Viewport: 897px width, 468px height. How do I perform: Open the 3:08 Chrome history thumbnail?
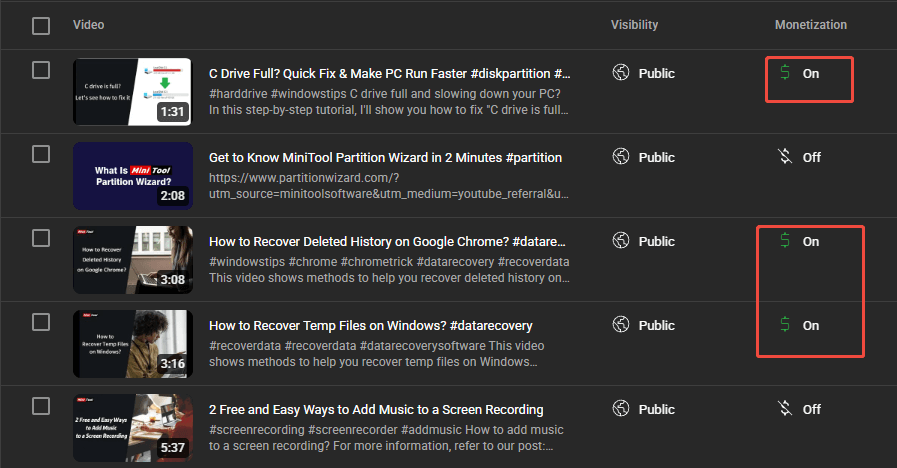click(x=132, y=260)
